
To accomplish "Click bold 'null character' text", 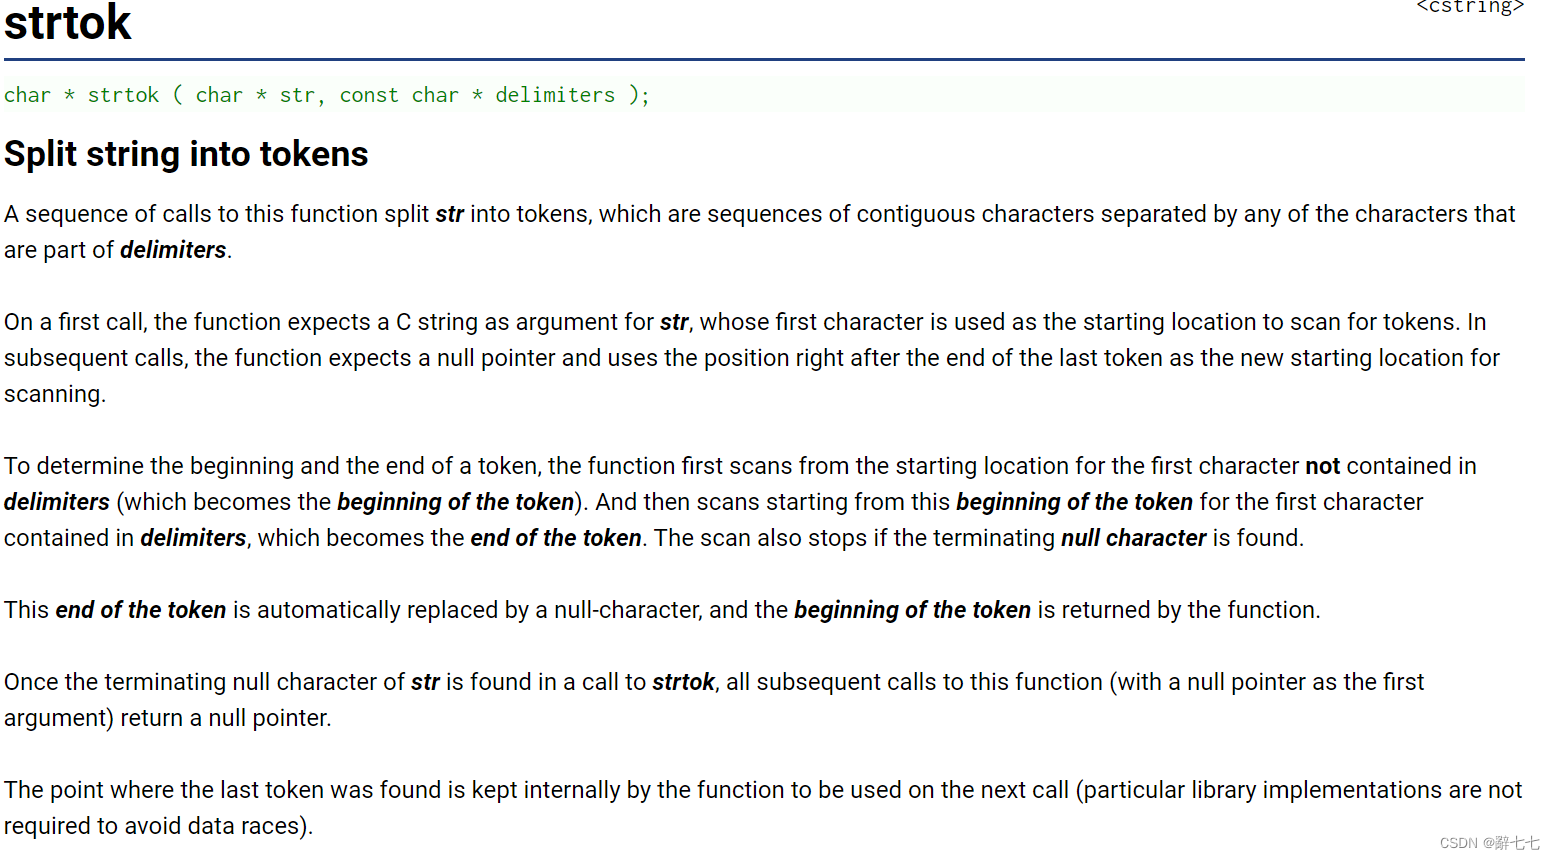I will pyautogui.click(x=1133, y=538).
